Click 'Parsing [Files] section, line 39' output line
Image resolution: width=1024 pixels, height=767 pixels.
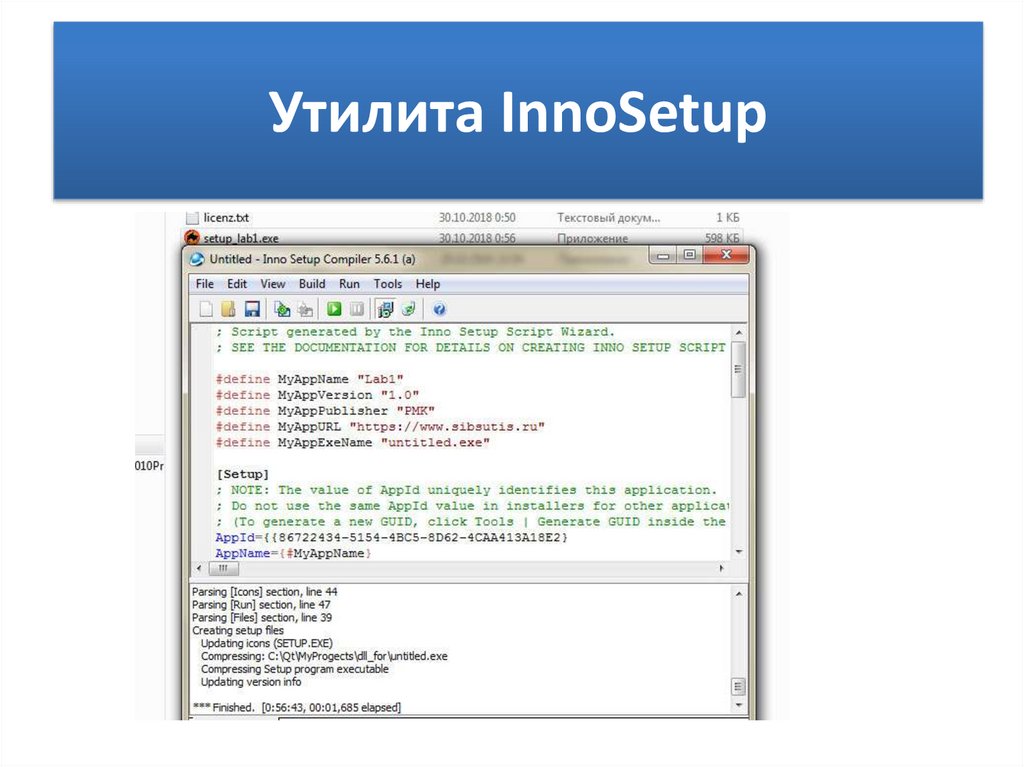(x=262, y=617)
